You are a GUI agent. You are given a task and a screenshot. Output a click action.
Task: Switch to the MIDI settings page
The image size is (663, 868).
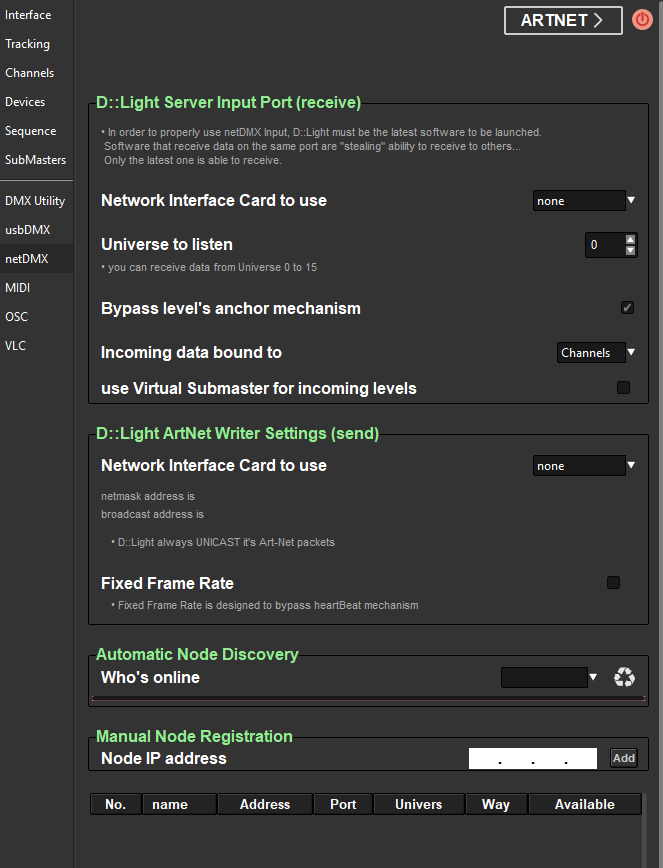pos(18,288)
